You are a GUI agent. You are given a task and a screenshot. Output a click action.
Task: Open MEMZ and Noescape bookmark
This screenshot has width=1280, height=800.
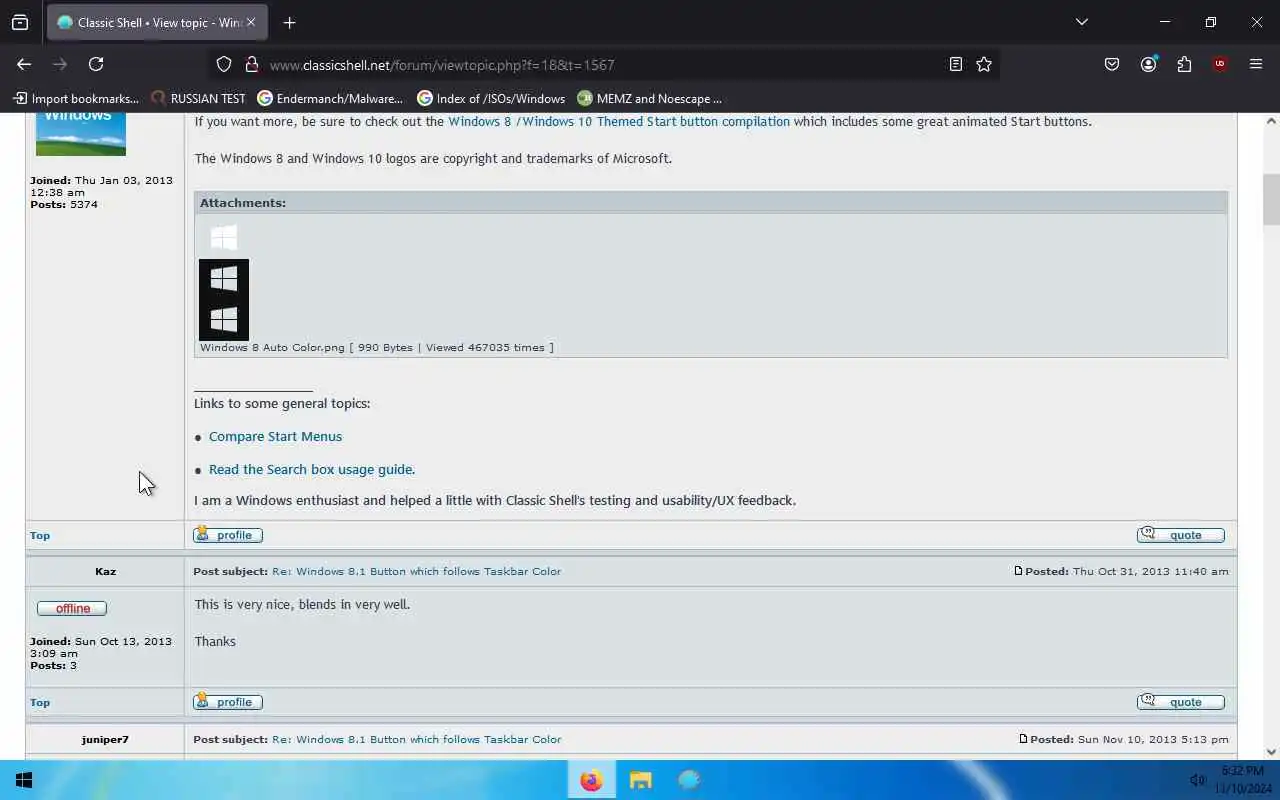pos(649,98)
